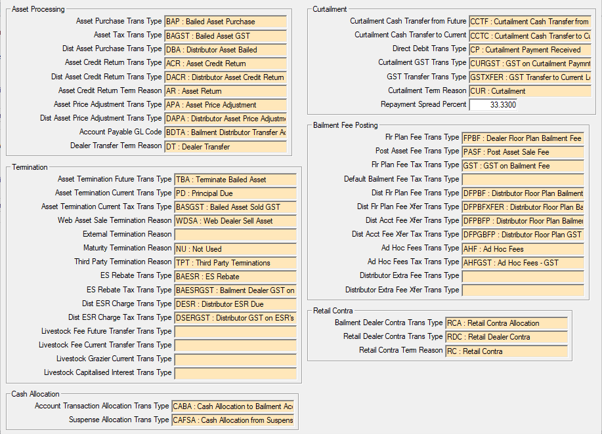Viewport: 602px width, 434px height.
Task: Select the Asset Termination Current Trans Type field
Action: pyautogui.click(x=235, y=193)
